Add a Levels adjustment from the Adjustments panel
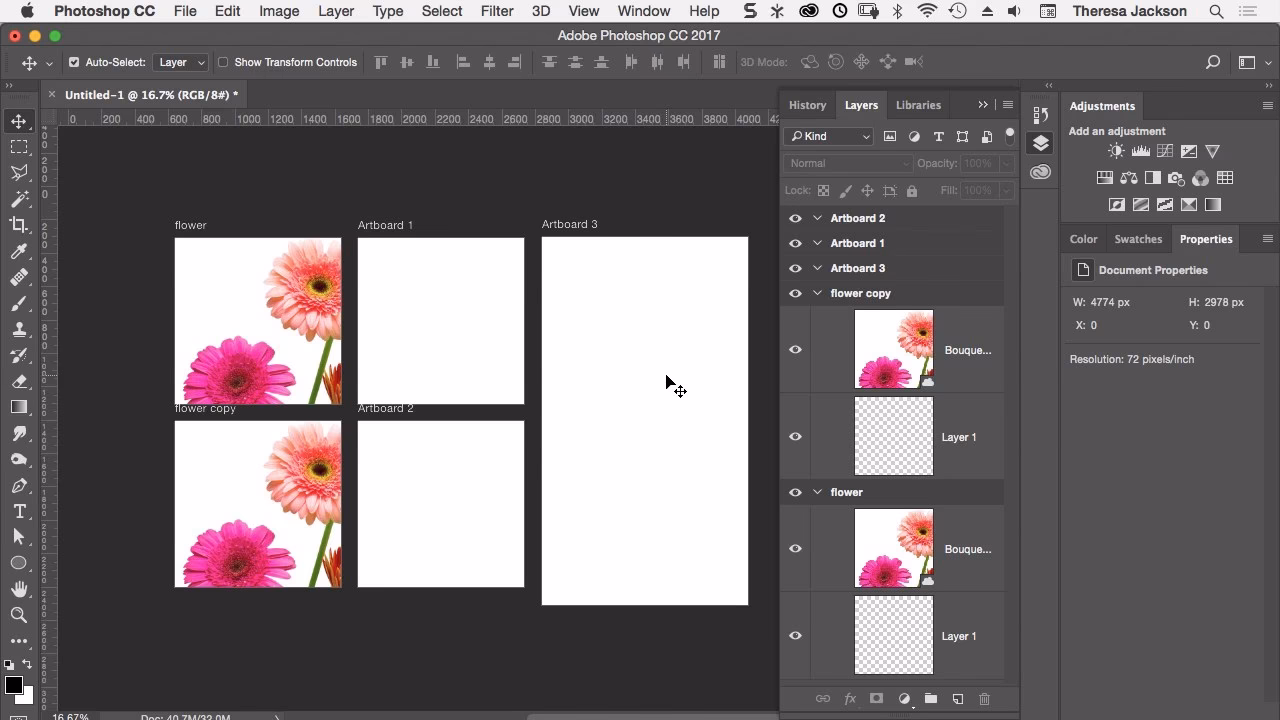 click(x=1141, y=150)
